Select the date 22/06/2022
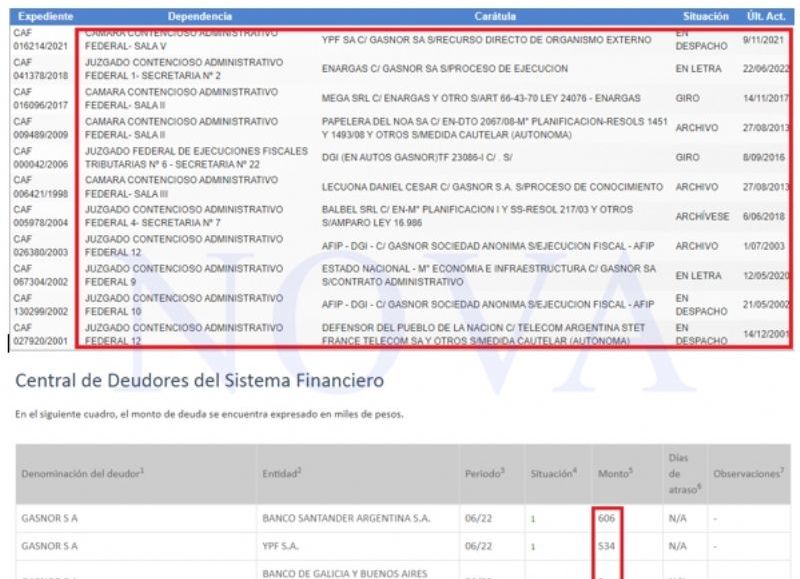The height and width of the screenshot is (579, 800). (766, 69)
